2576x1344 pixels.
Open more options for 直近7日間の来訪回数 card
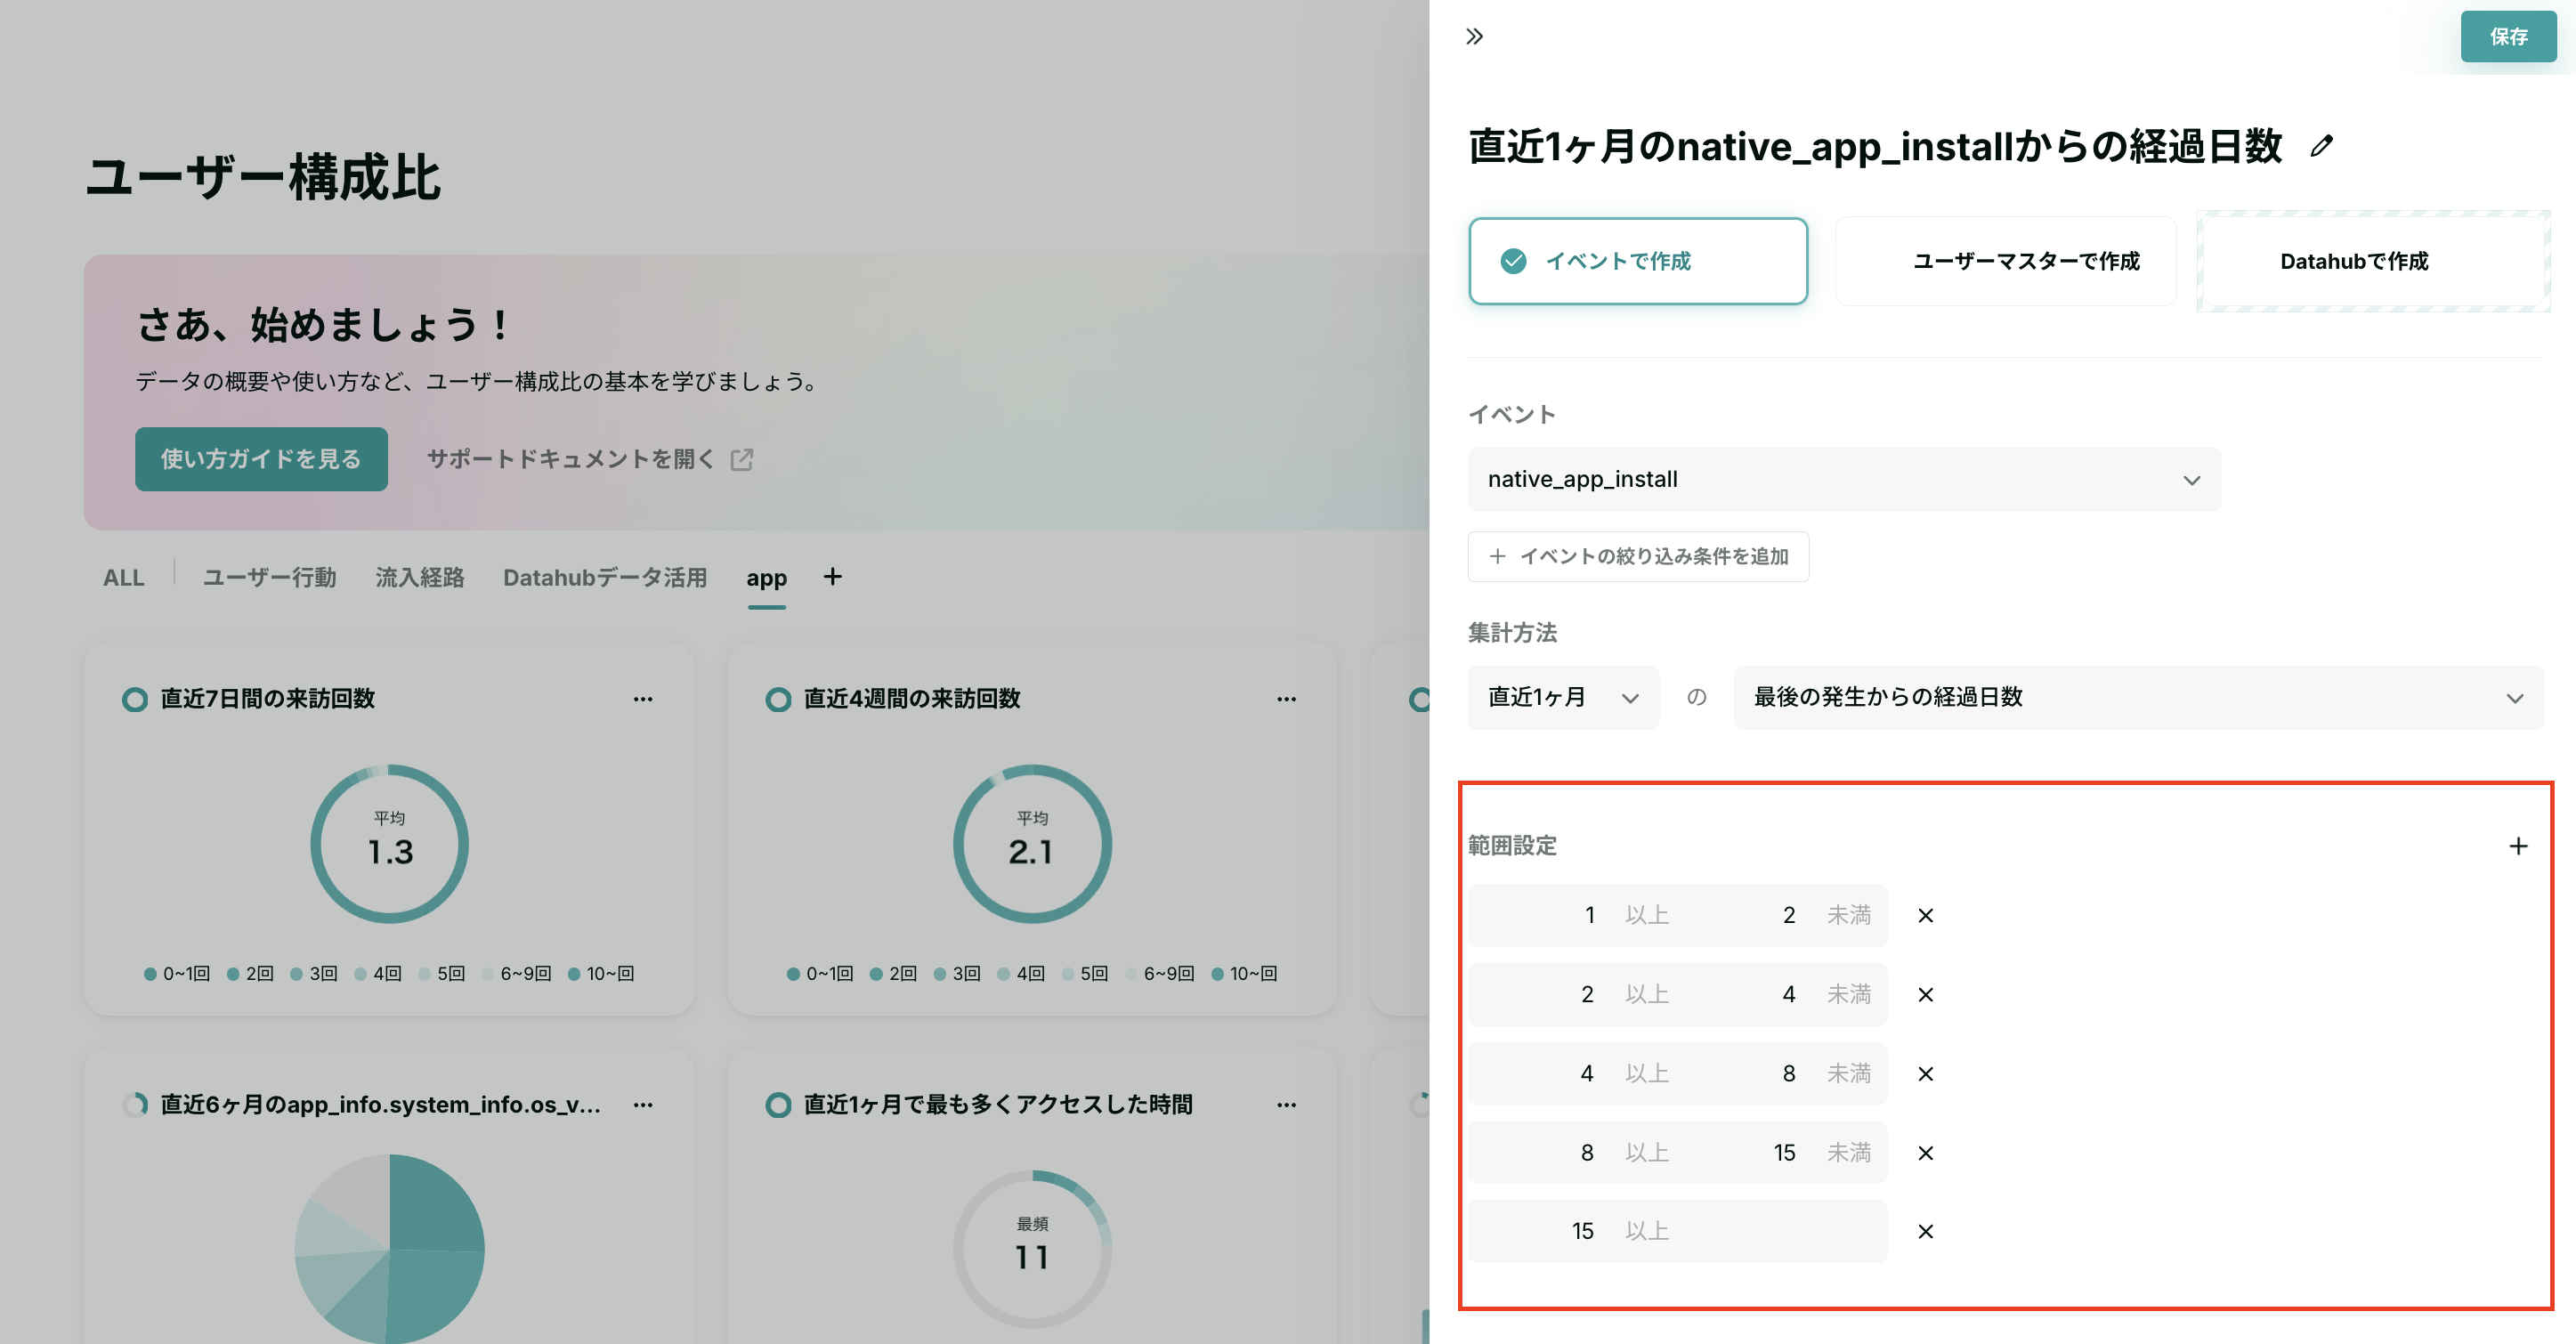(x=643, y=699)
